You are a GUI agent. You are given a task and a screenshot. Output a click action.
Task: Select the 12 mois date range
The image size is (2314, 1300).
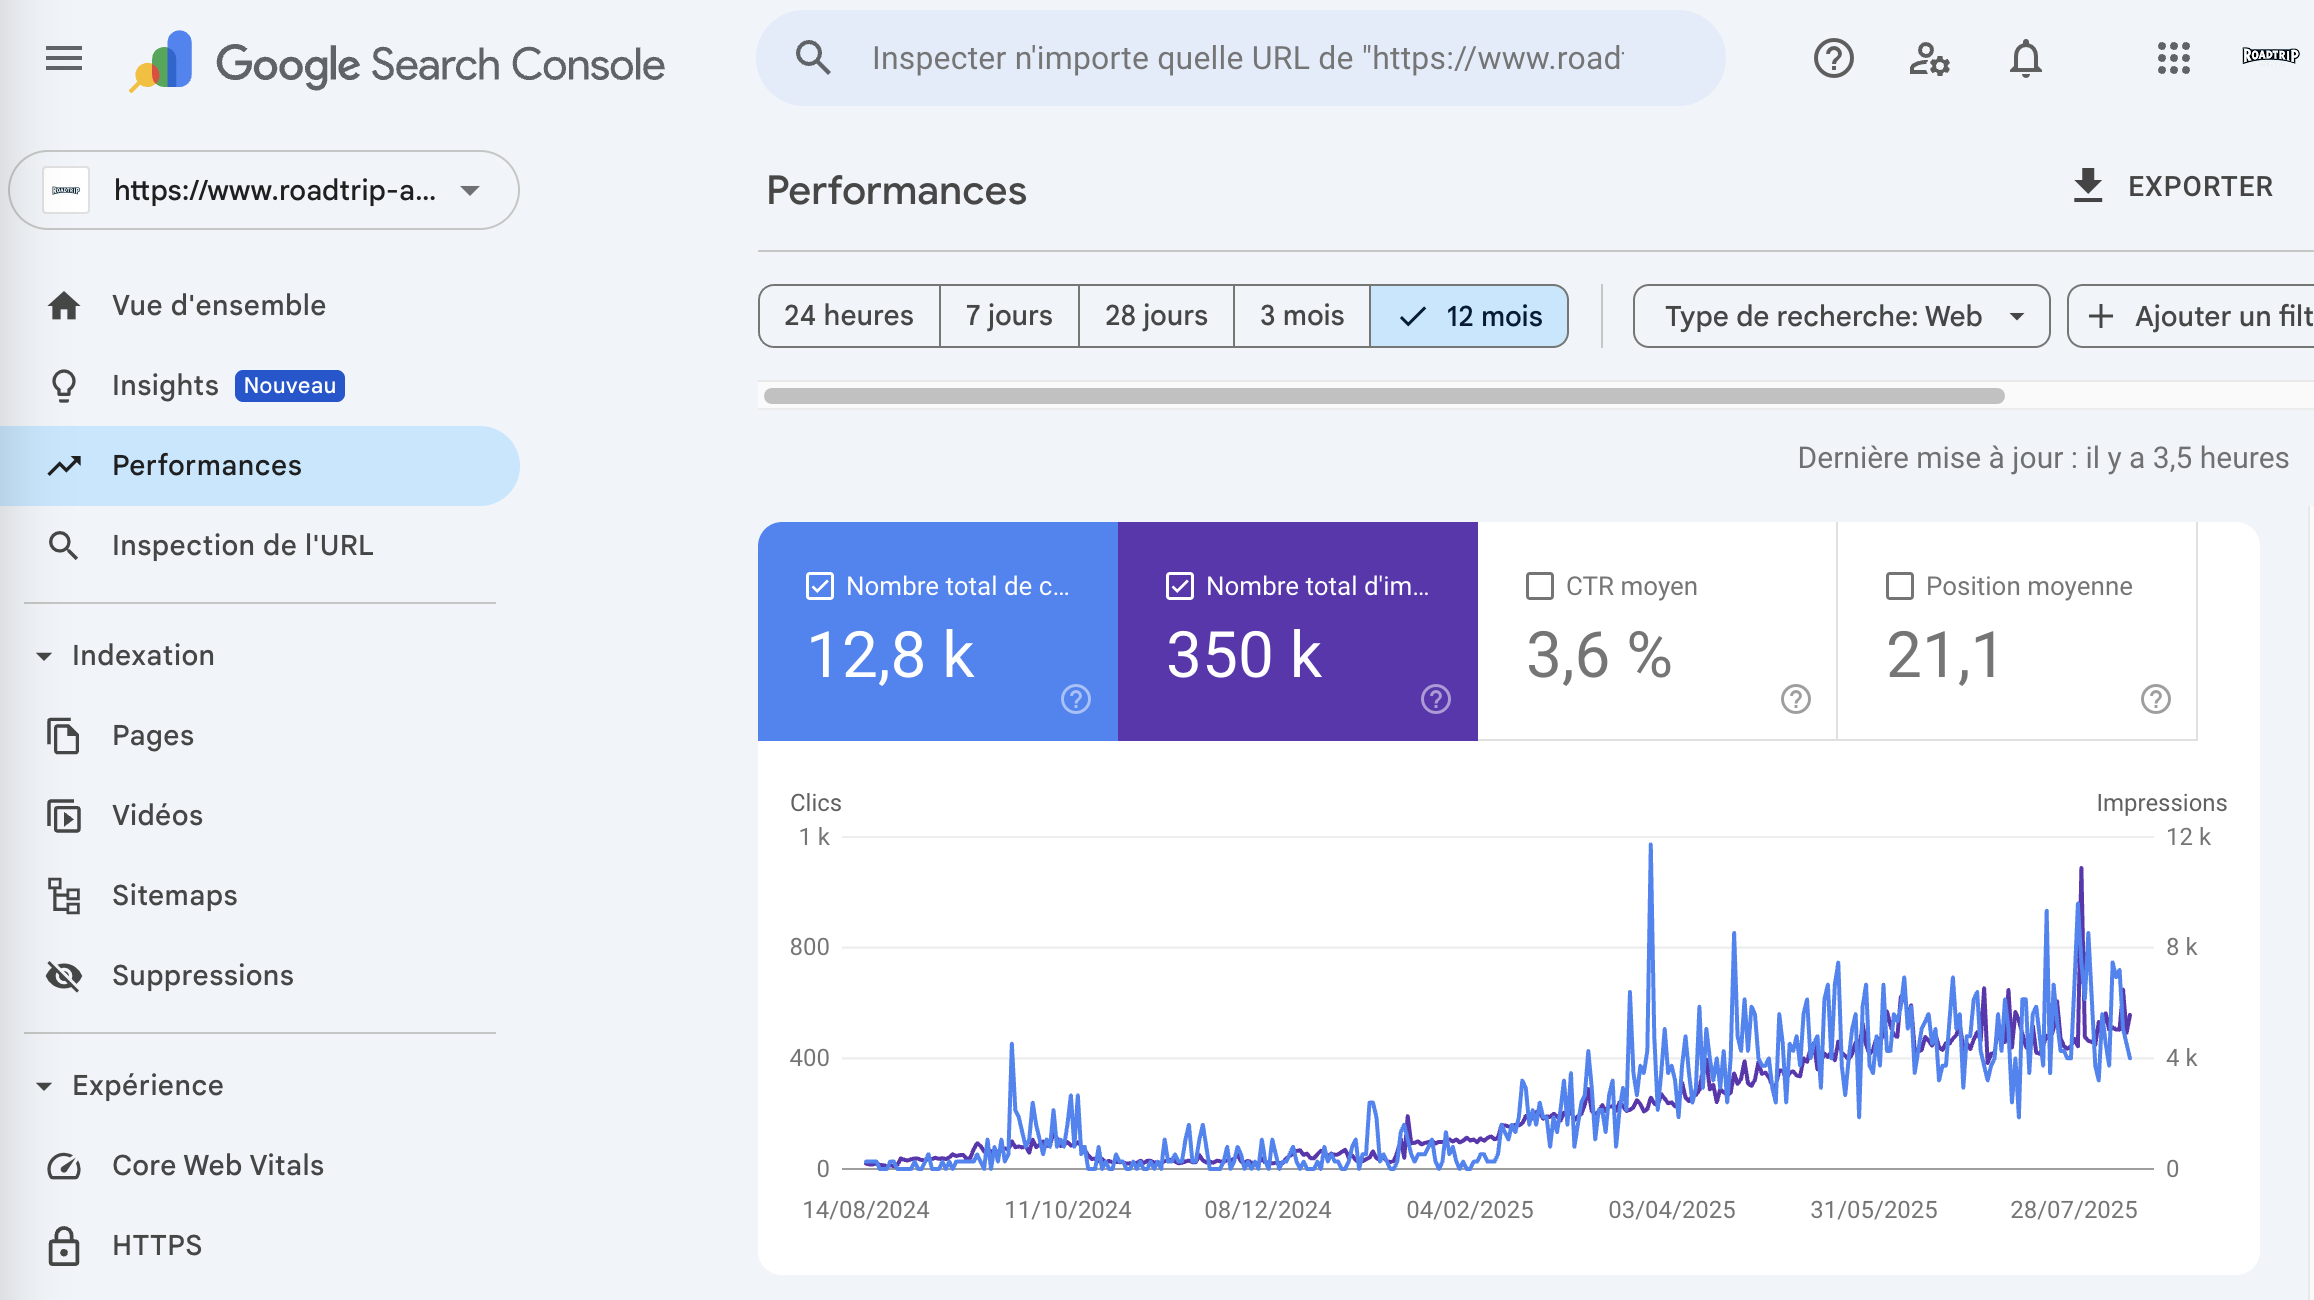pyautogui.click(x=1469, y=316)
